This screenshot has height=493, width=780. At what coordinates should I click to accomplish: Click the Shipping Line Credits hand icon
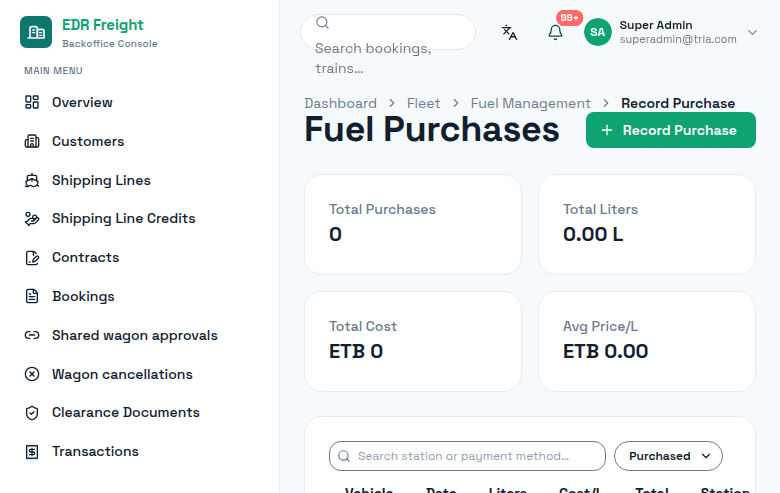(32, 218)
